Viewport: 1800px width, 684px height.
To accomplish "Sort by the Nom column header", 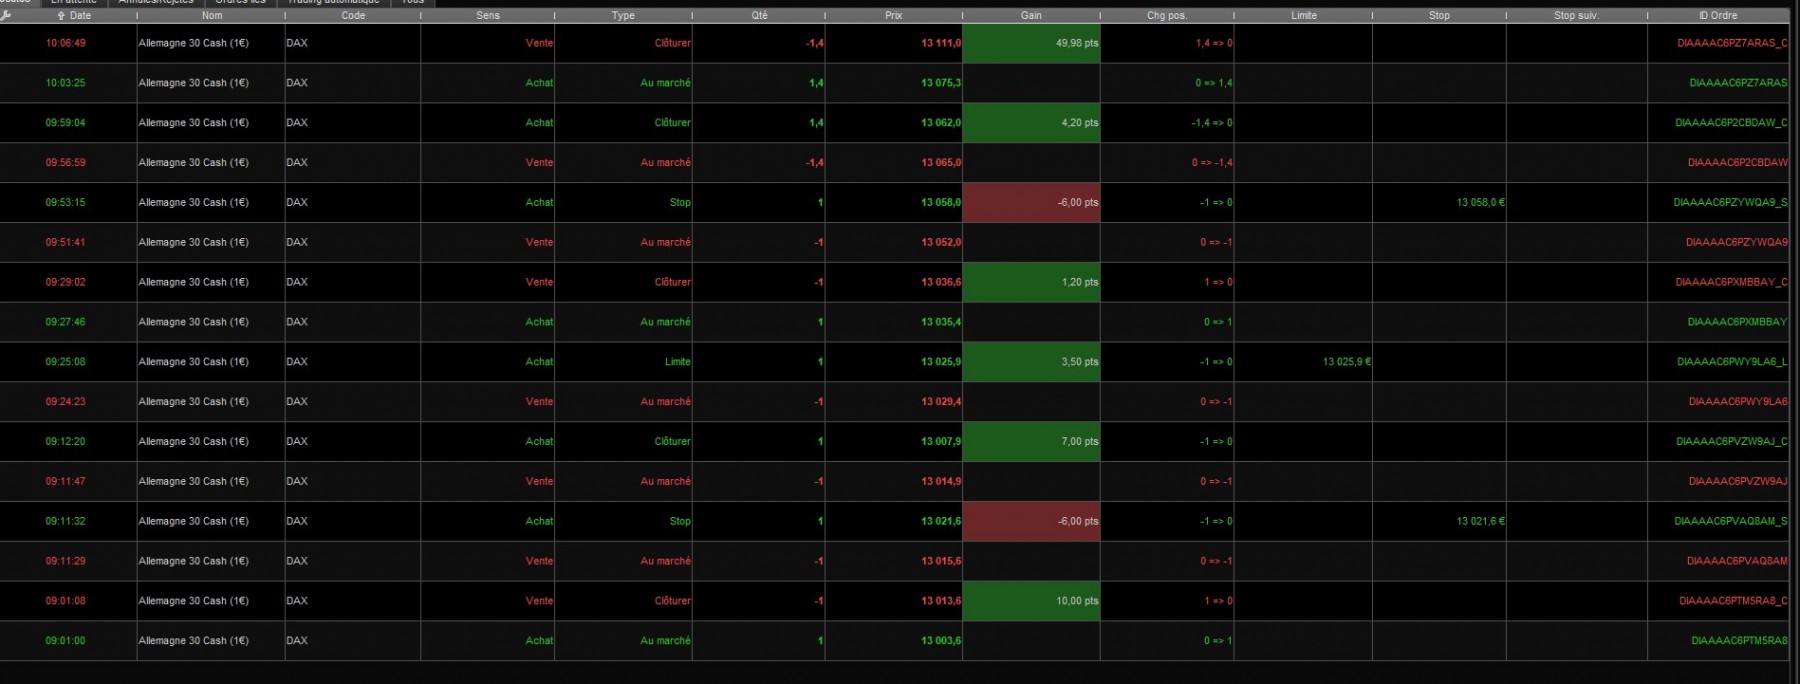I will click(x=212, y=15).
